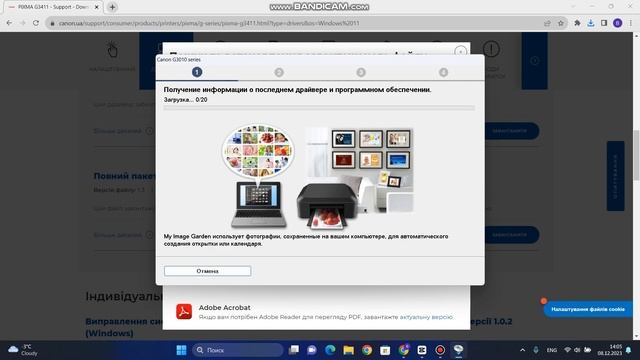Select the PIXMA G3411 Support tab
This screenshot has height=360, width=640.
[53, 7]
